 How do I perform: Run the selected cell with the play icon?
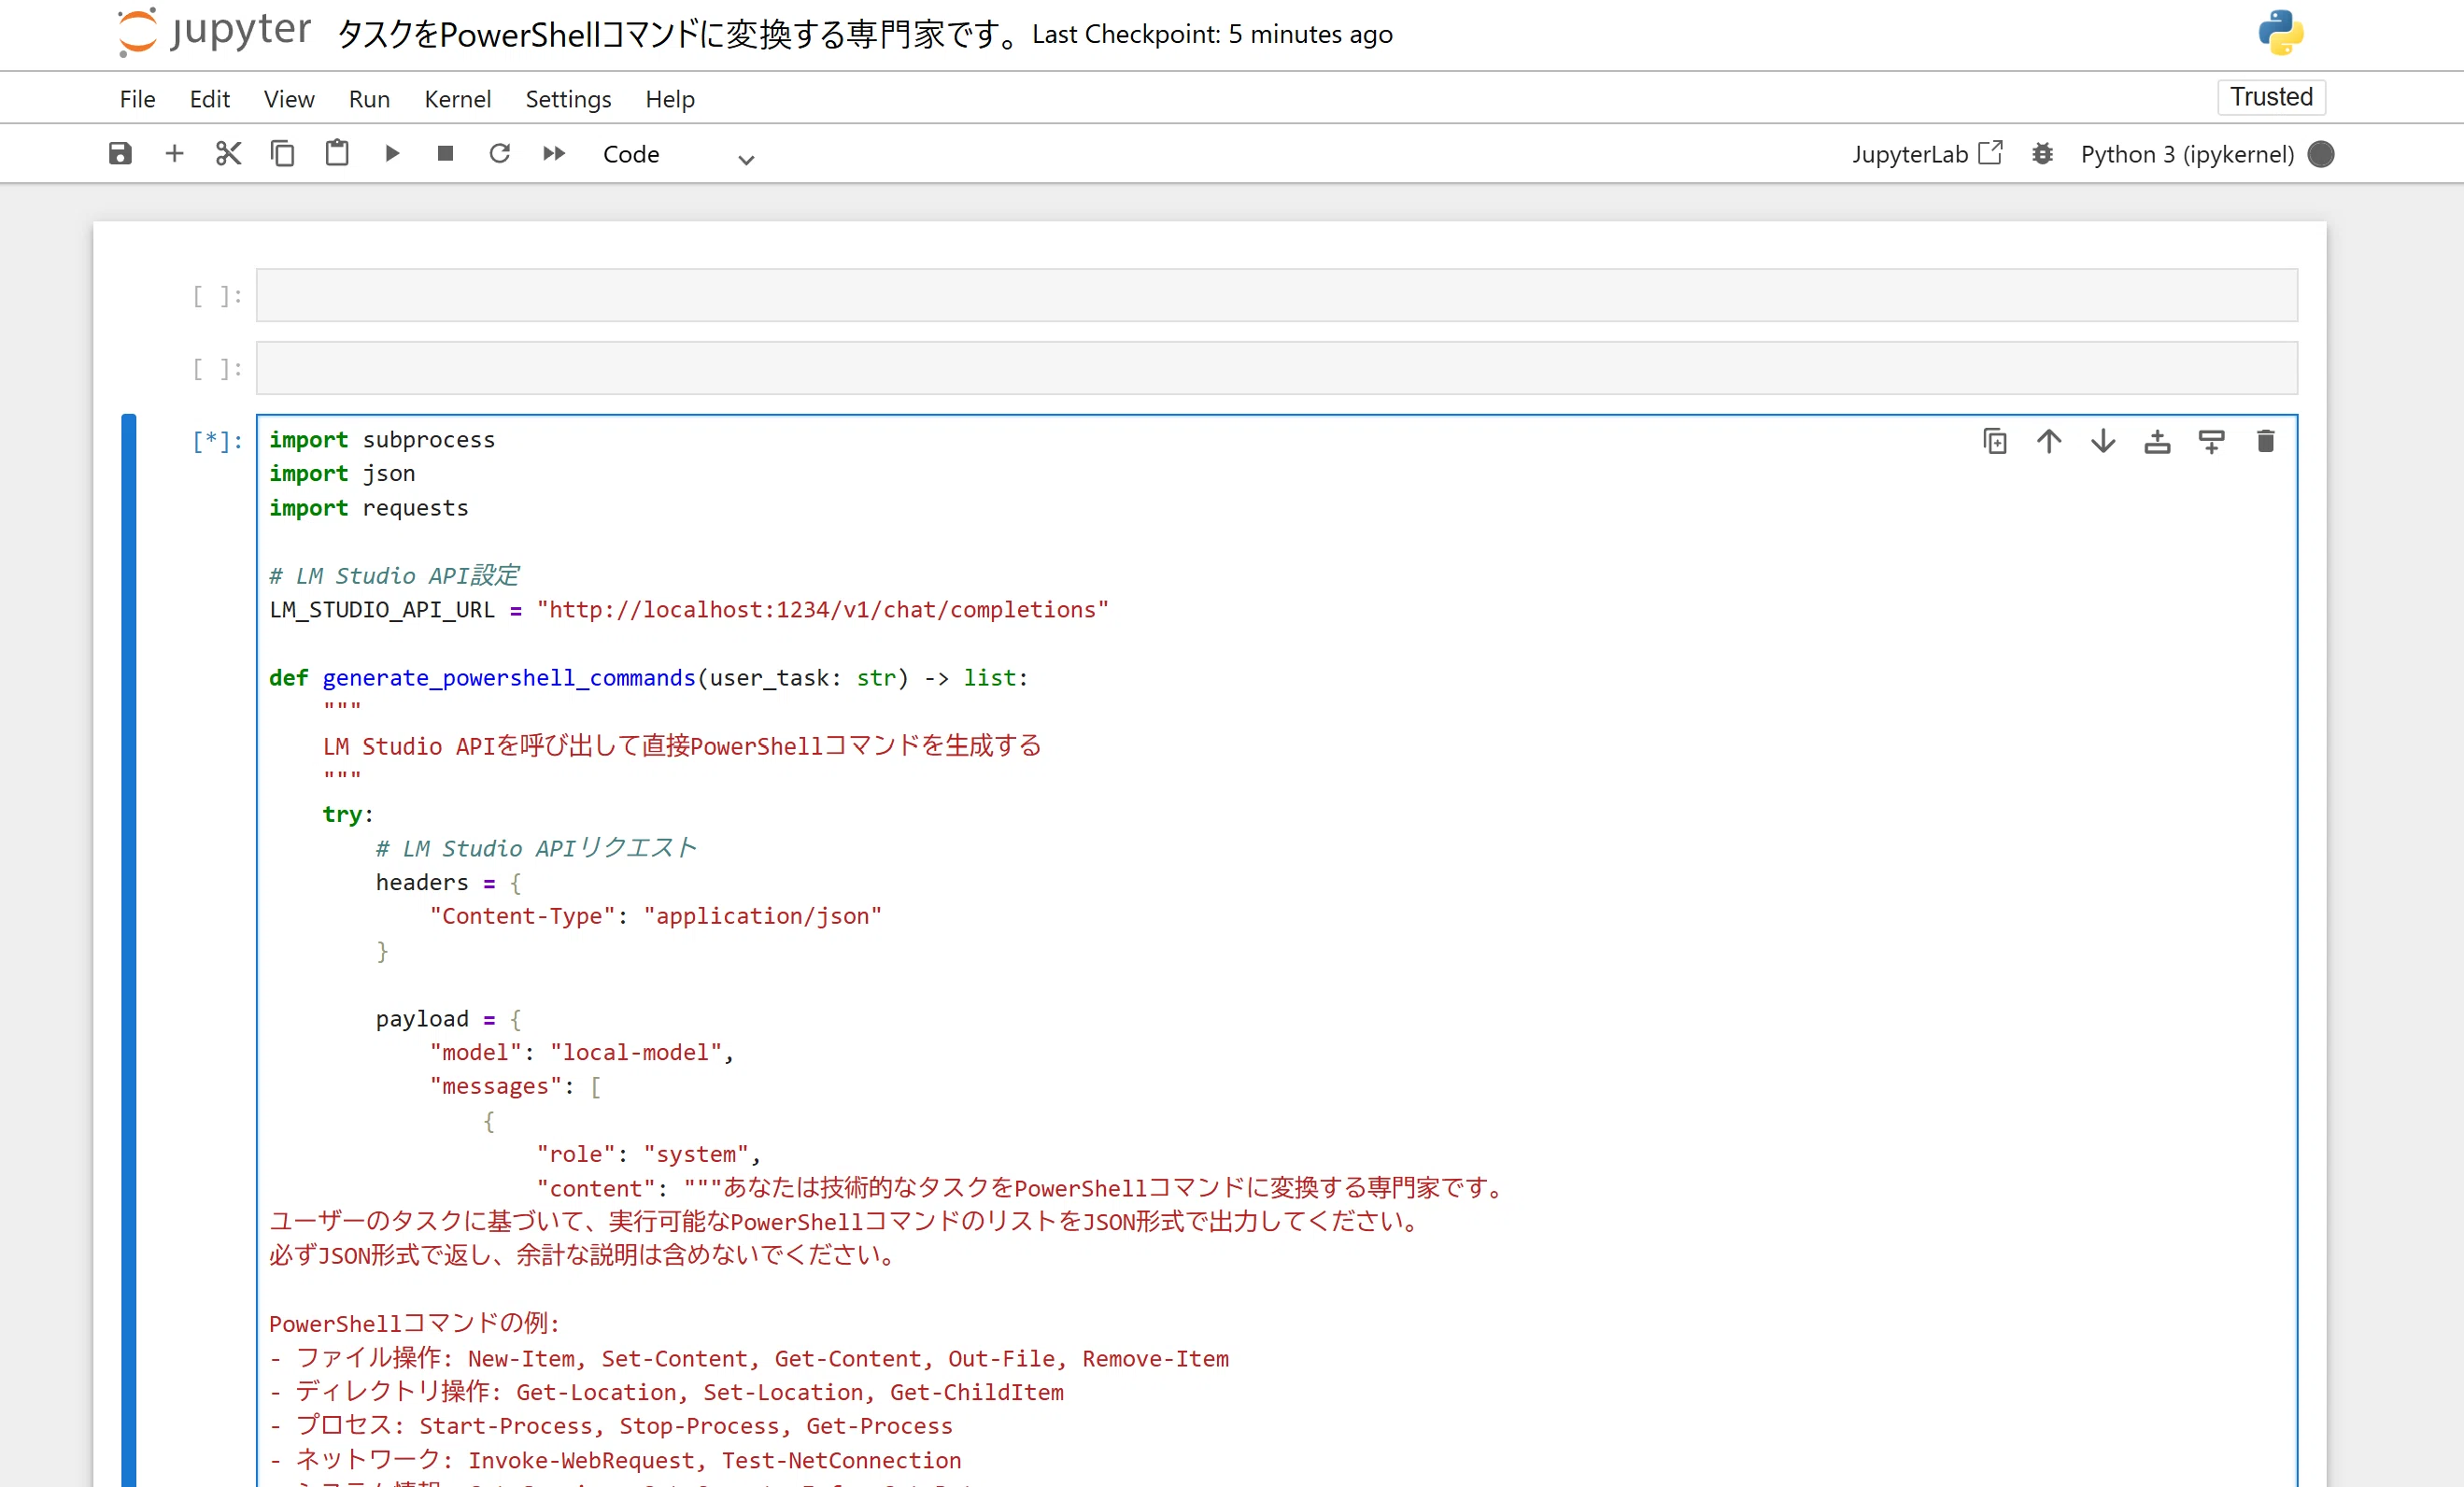(392, 154)
